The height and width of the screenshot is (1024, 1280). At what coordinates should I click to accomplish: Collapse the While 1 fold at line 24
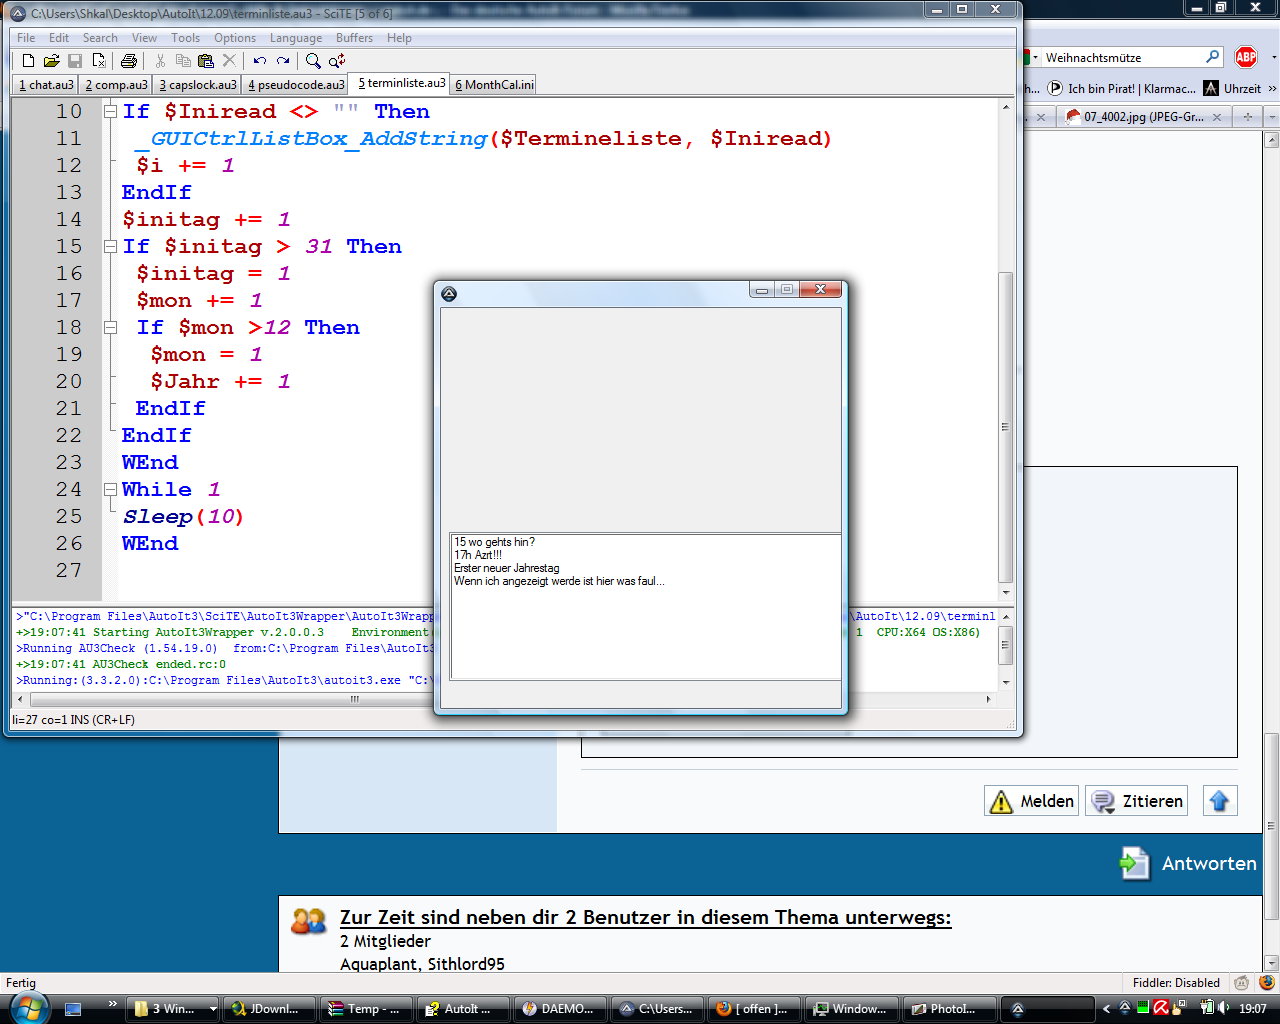[x=110, y=490]
